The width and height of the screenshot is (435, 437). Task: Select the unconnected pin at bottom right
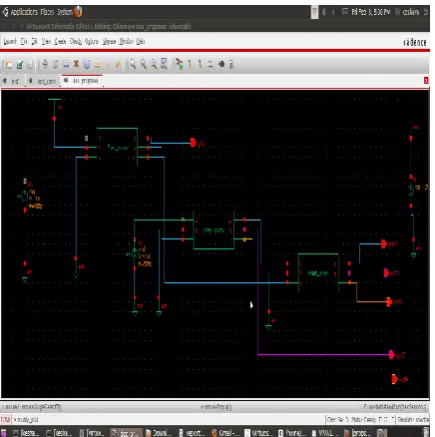[x=394, y=379]
